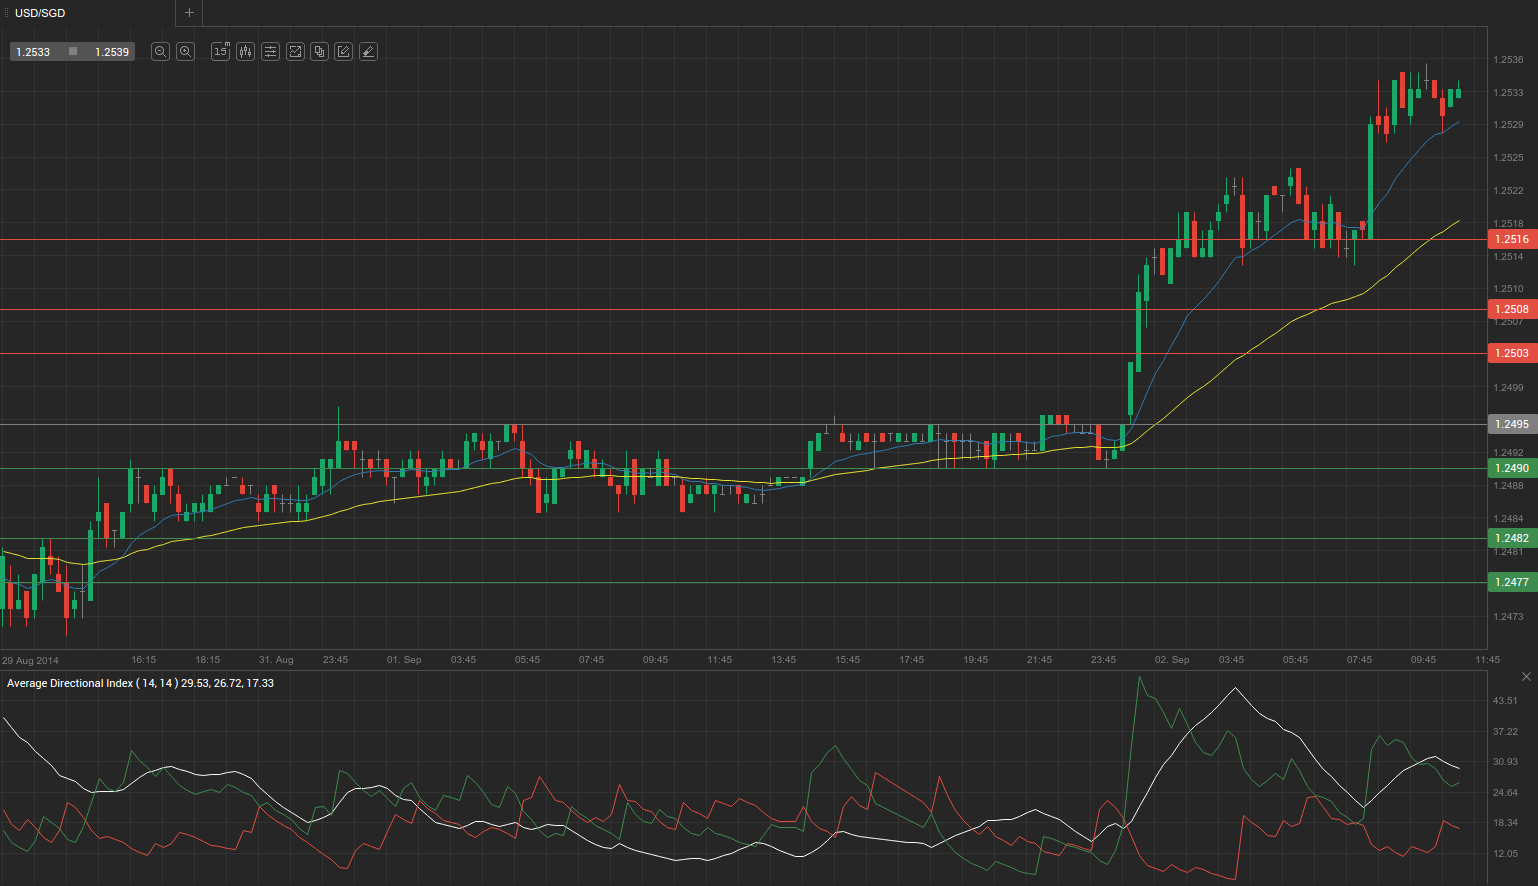Viewport: 1538px width, 886px height.
Task: Click the 1.2503 red price label
Action: 1511,353
